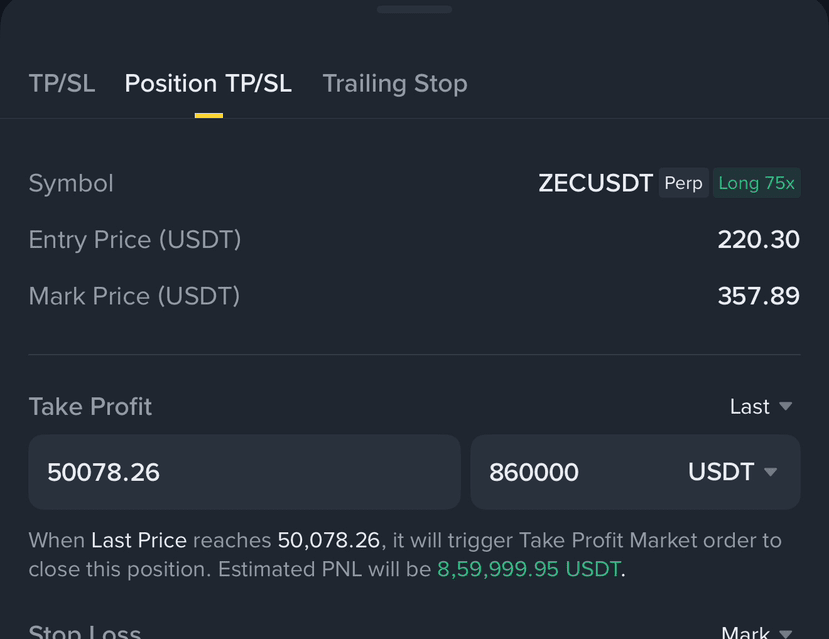Click the arrow next to Last
The height and width of the screenshot is (639, 829).
pos(786,406)
